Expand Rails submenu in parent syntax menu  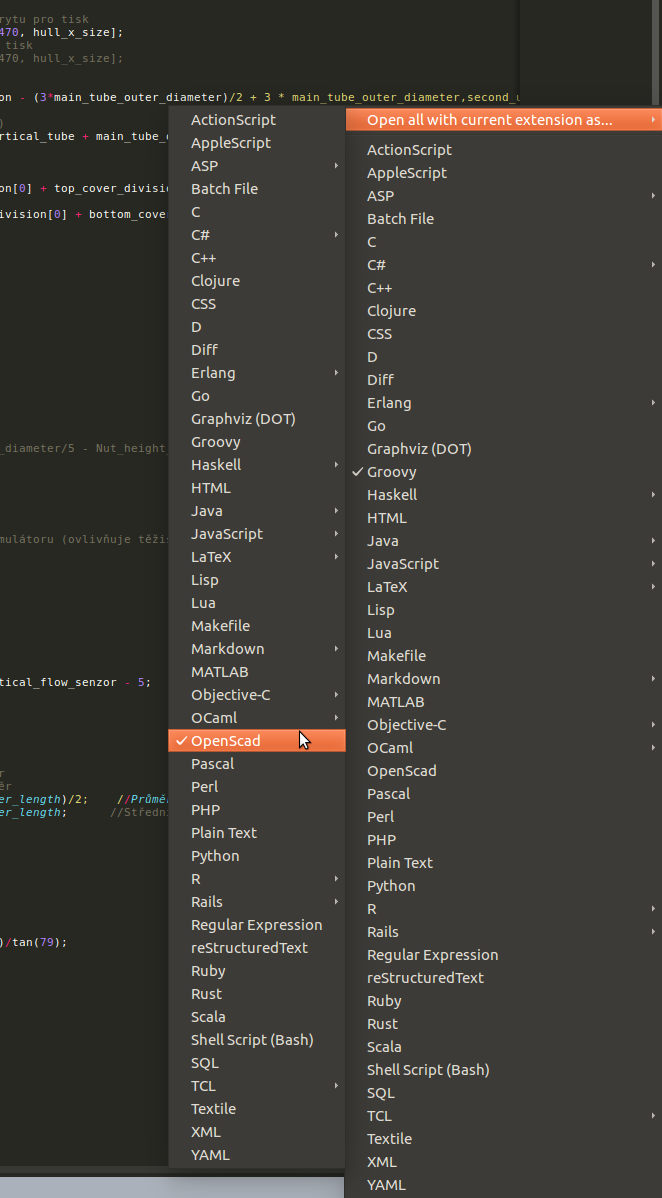coord(336,902)
